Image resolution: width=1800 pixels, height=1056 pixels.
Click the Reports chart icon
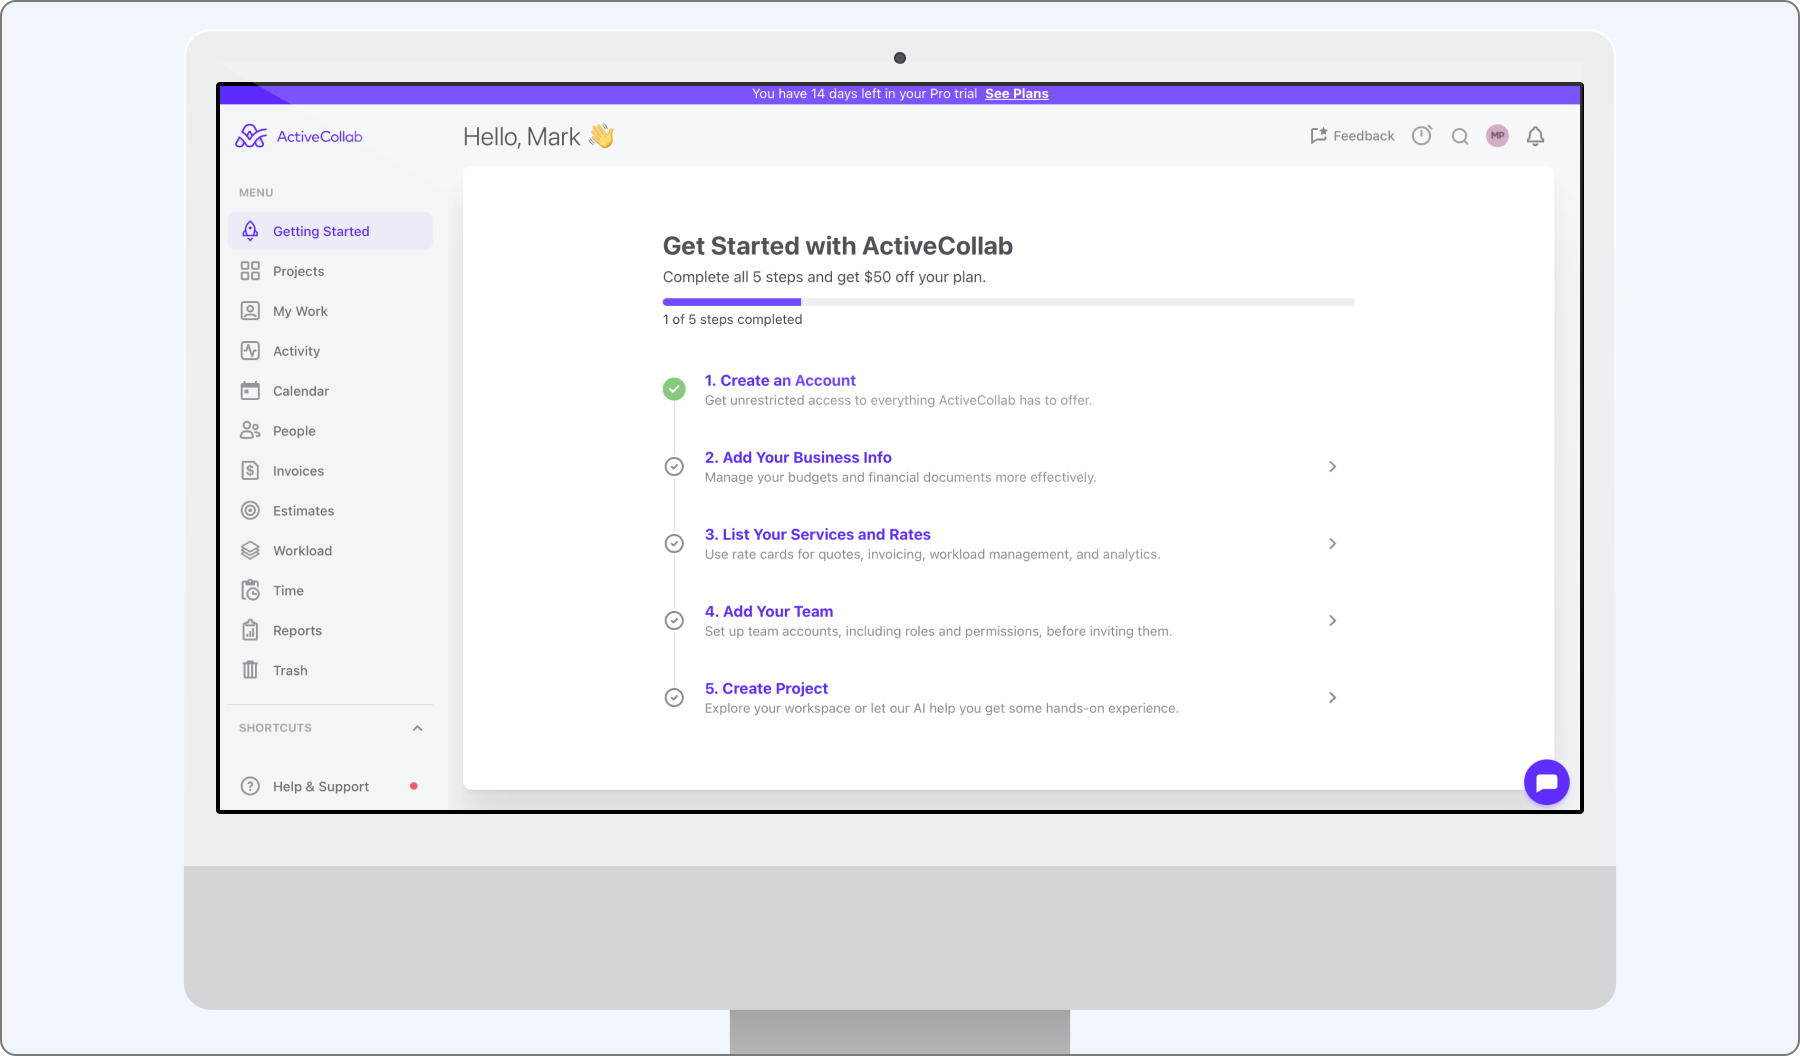[x=250, y=631]
